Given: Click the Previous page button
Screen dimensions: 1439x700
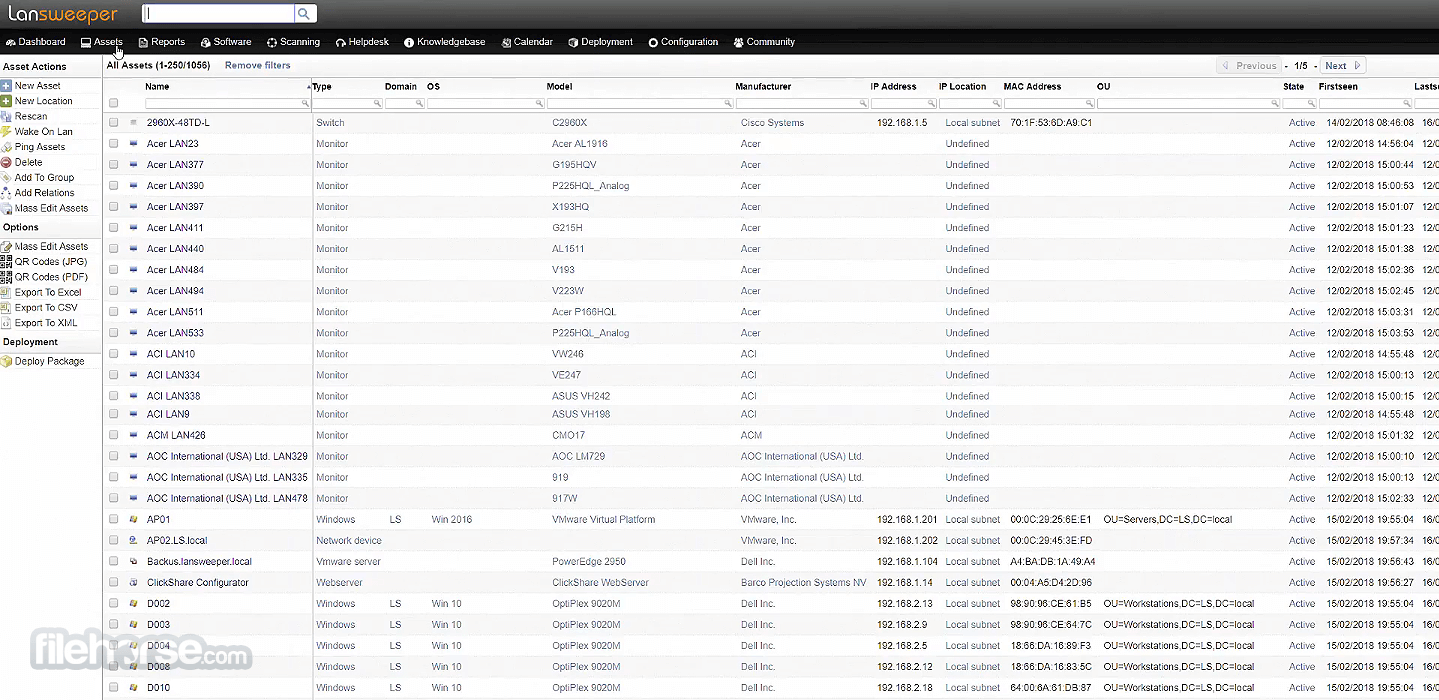Looking at the screenshot, I should 1248,66.
